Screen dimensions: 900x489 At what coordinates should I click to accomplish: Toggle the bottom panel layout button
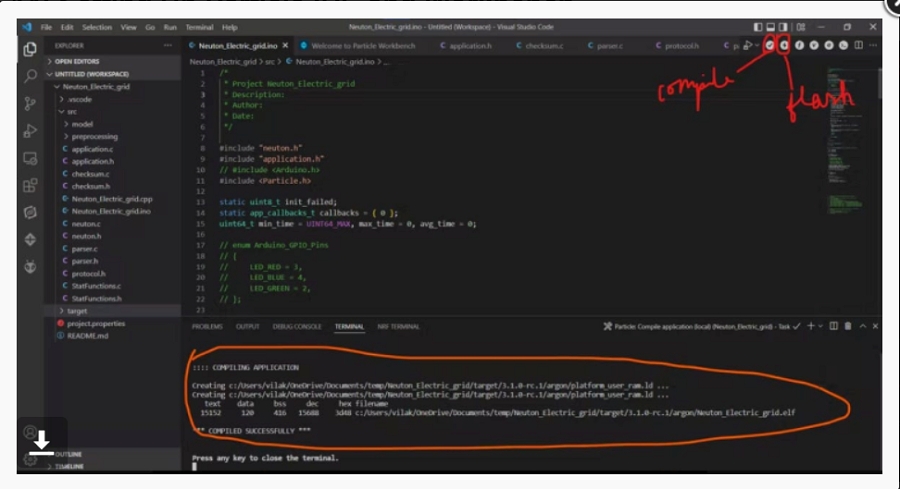pos(770,27)
